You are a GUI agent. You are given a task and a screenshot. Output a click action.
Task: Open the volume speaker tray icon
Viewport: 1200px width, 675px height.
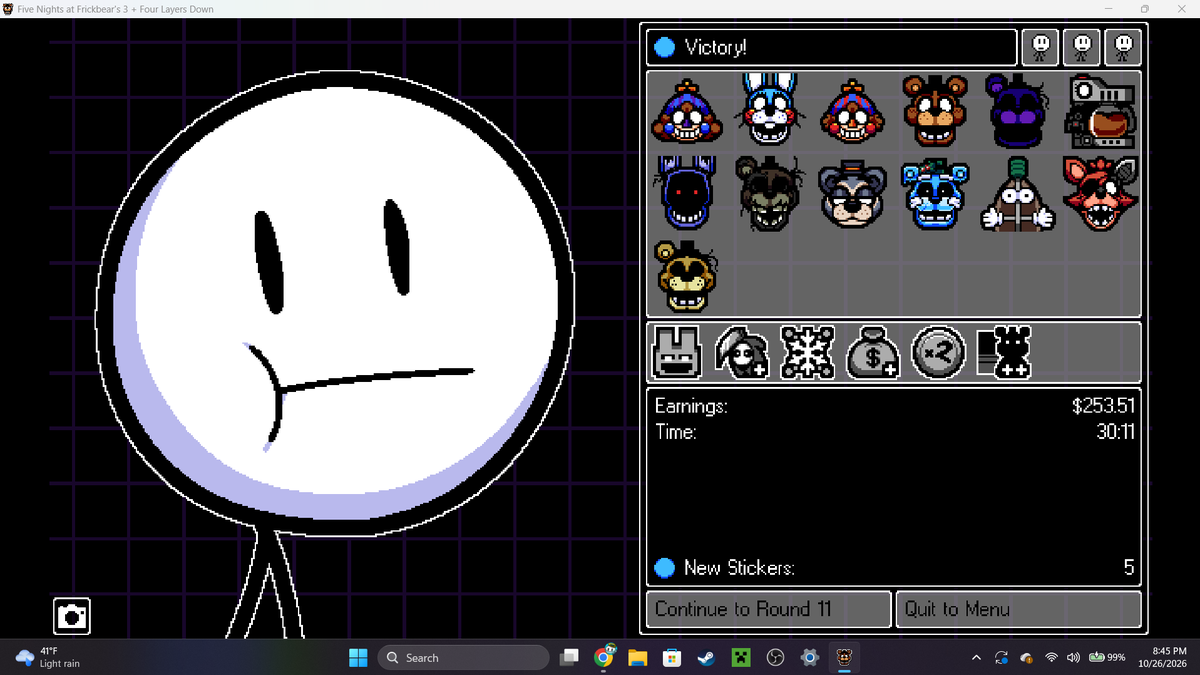click(1073, 657)
